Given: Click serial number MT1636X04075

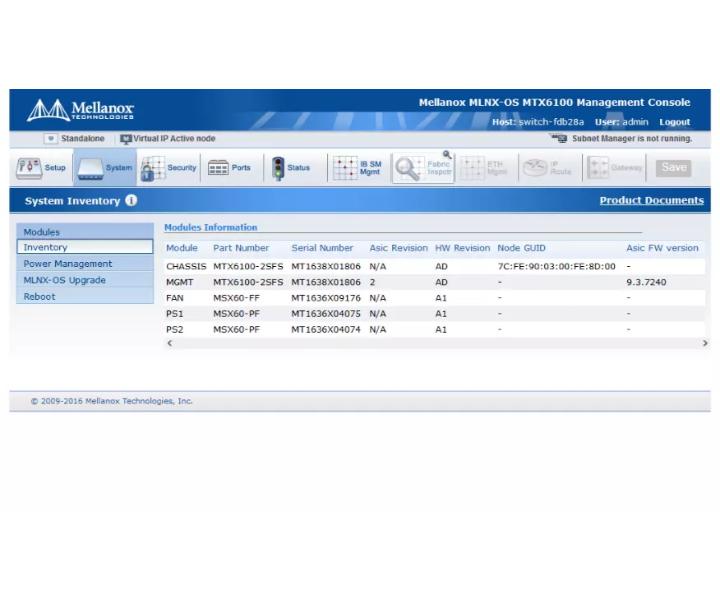Looking at the screenshot, I should click(x=326, y=314).
